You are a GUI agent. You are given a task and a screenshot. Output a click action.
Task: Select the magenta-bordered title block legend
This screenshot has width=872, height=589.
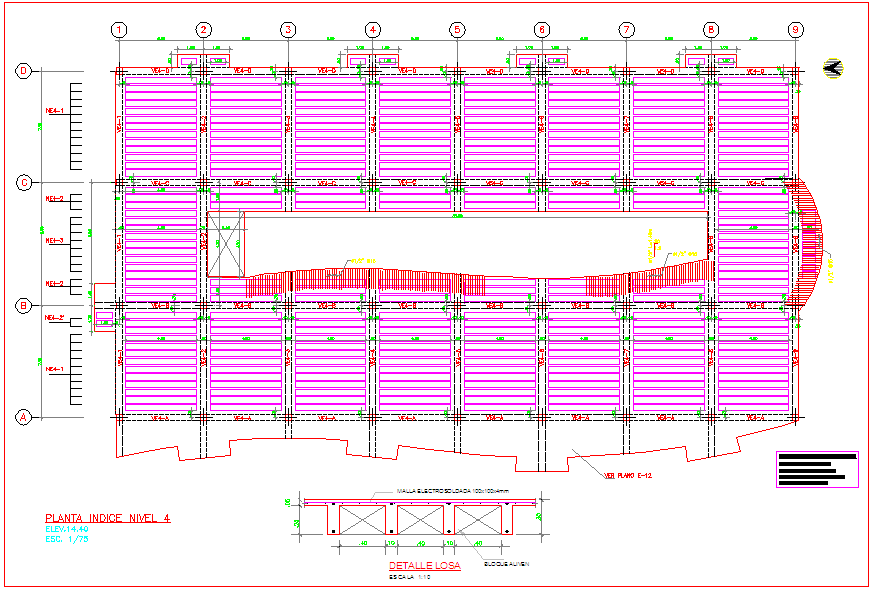pyautogui.click(x=817, y=470)
